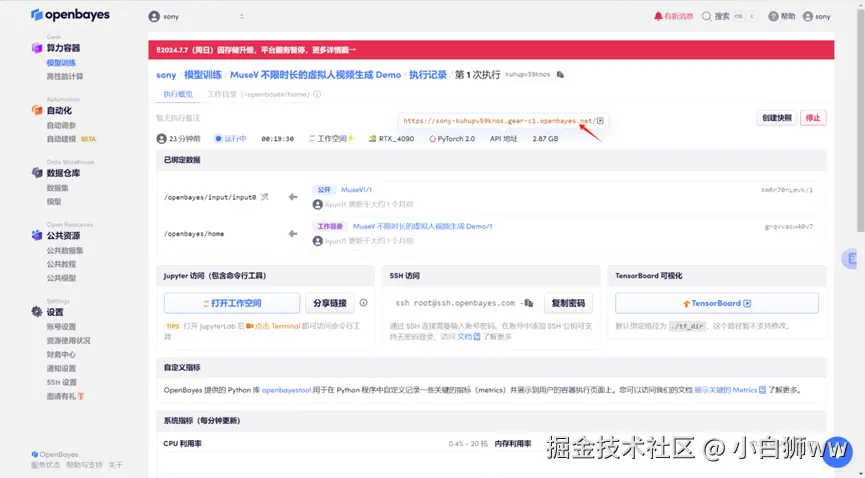The width and height of the screenshot is (865, 478).
Task: Click 暂无执行备注 to add a note
Action: 178,118
